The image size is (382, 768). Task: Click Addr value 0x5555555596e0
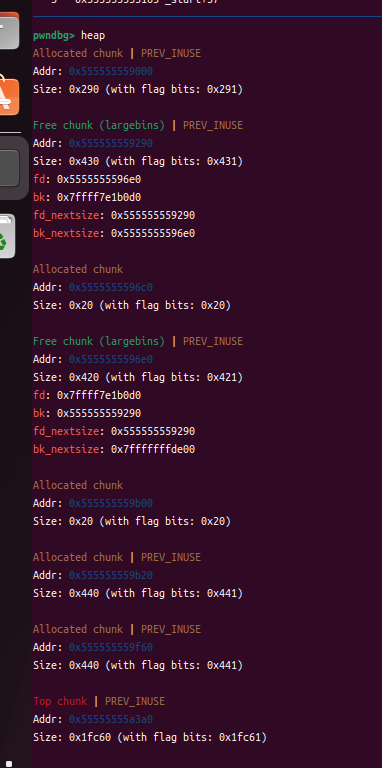point(111,360)
